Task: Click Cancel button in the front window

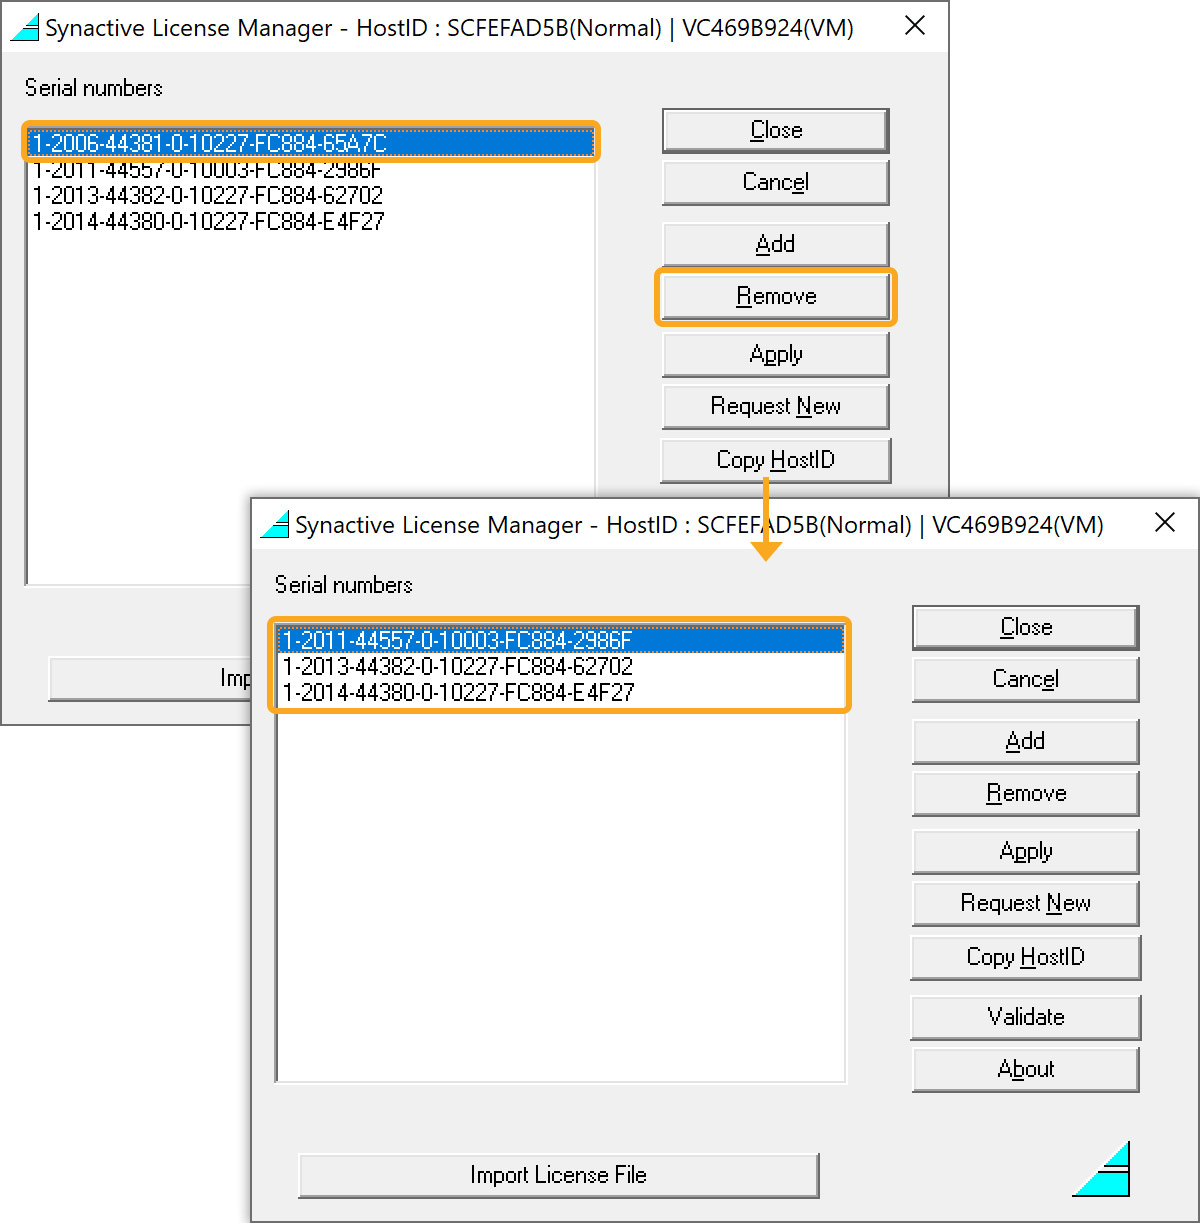Action: (1026, 680)
